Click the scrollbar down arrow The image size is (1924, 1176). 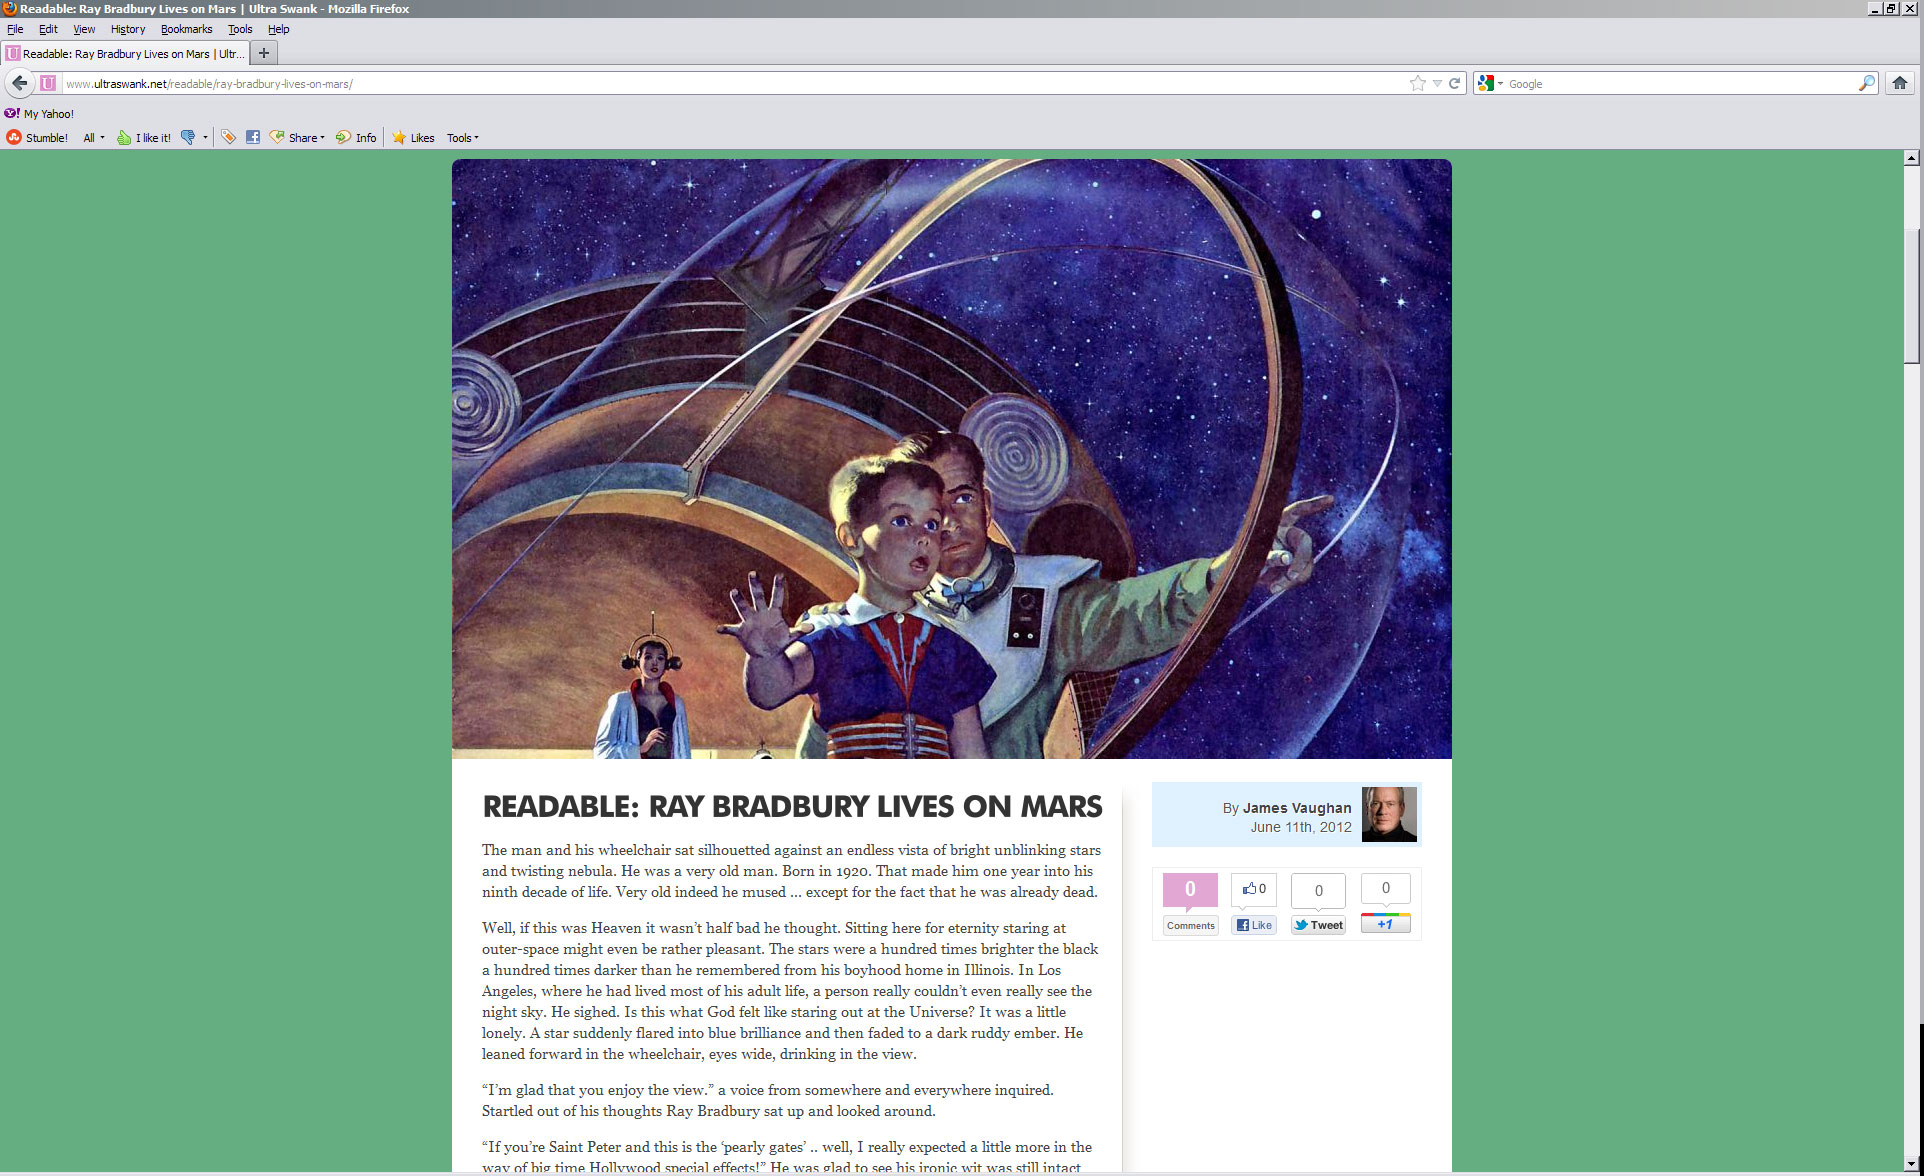point(1911,1163)
